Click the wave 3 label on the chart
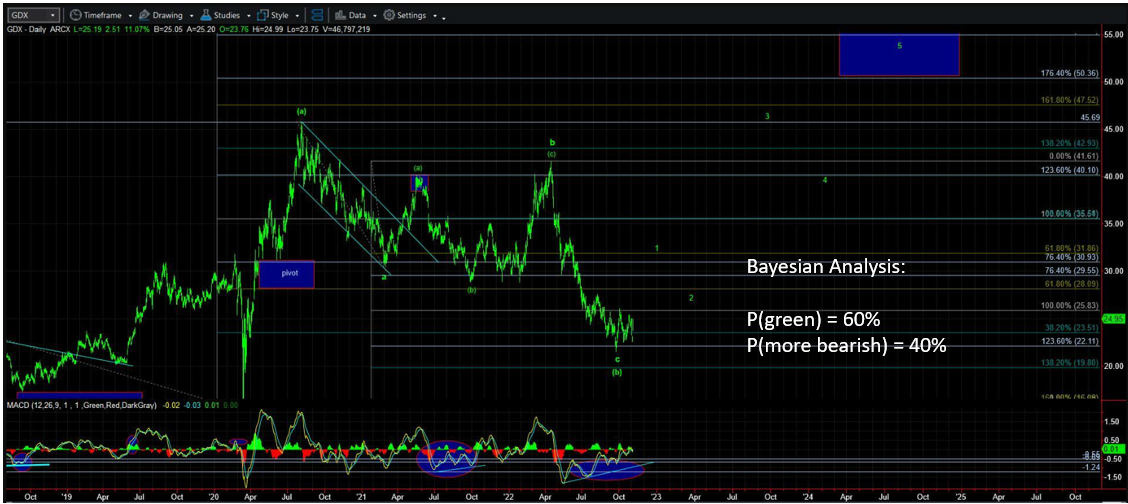Image resolution: width=1128 pixels, height=504 pixels. [x=768, y=116]
